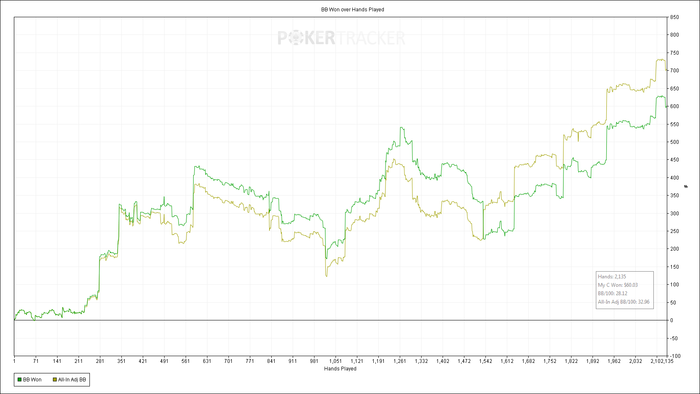Click the 200 label on the y-axis

coord(674,249)
